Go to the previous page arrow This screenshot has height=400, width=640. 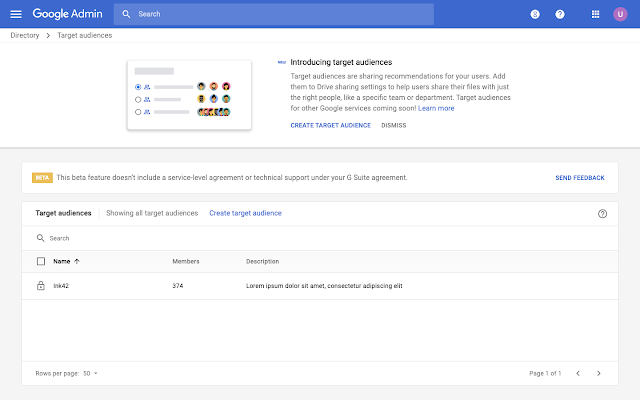pyautogui.click(x=578, y=373)
